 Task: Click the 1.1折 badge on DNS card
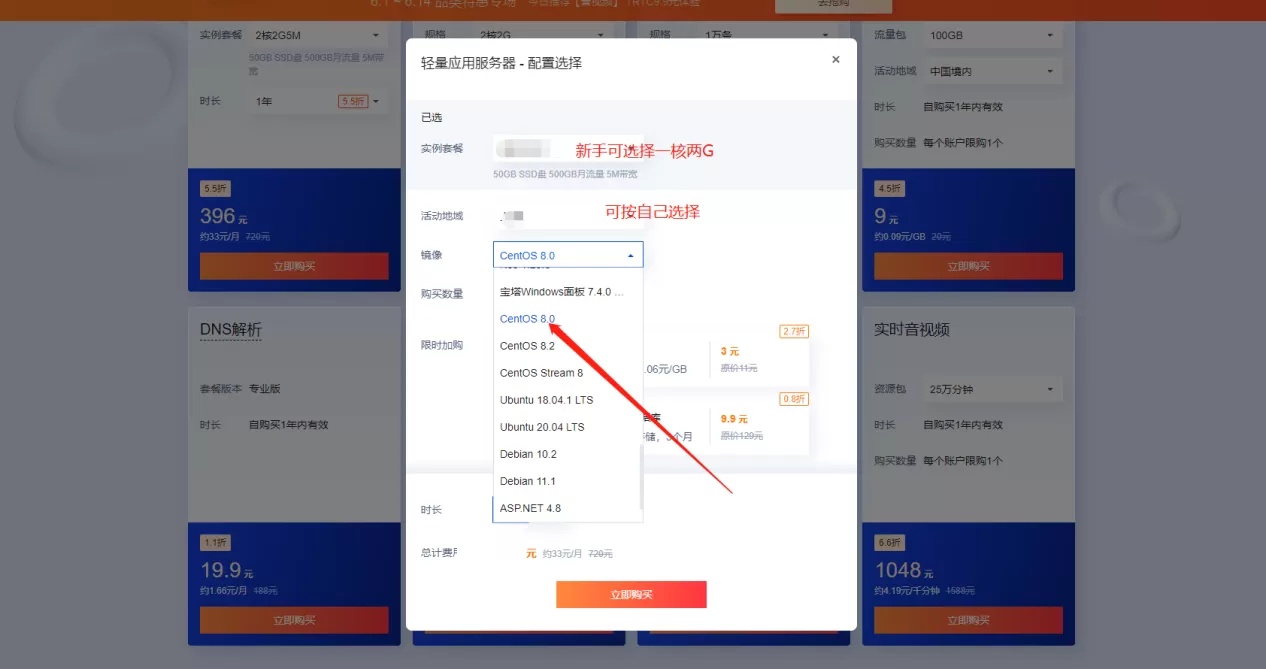point(215,542)
